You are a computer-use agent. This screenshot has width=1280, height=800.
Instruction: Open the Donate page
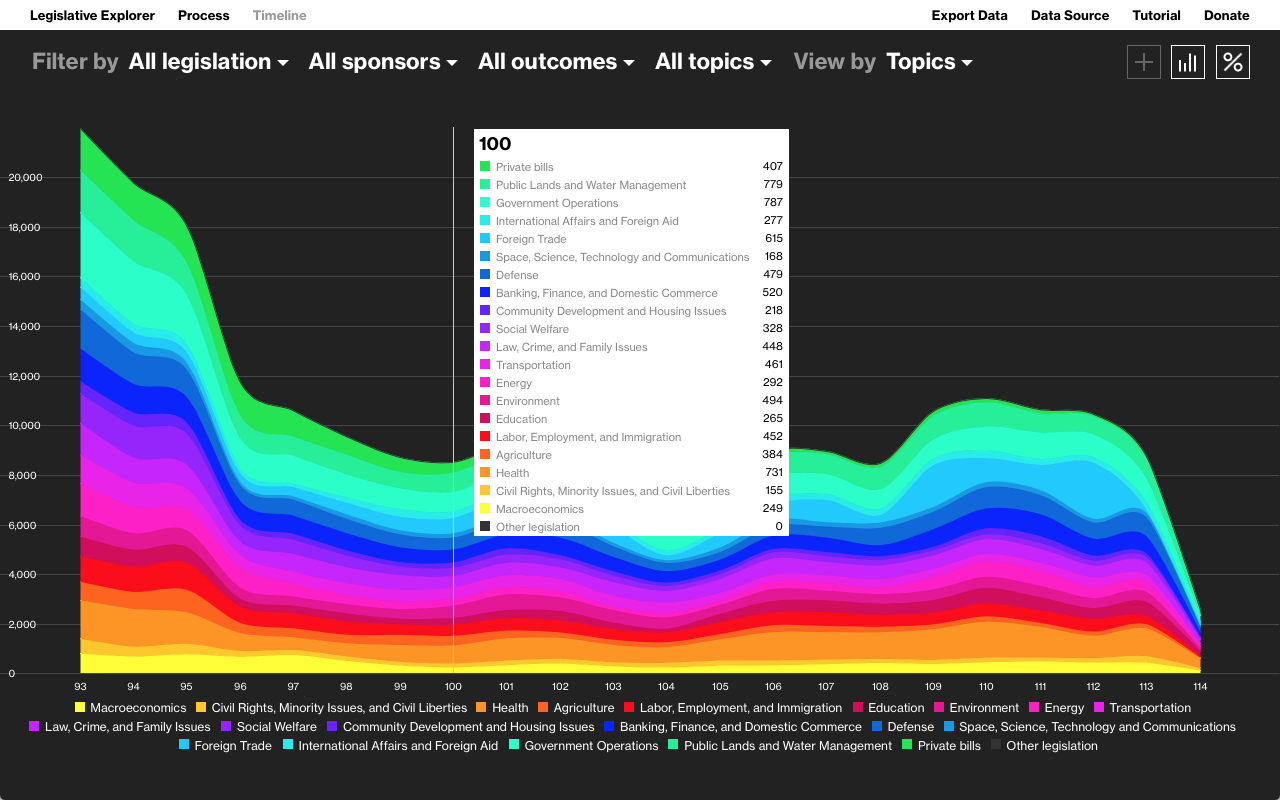point(1227,15)
